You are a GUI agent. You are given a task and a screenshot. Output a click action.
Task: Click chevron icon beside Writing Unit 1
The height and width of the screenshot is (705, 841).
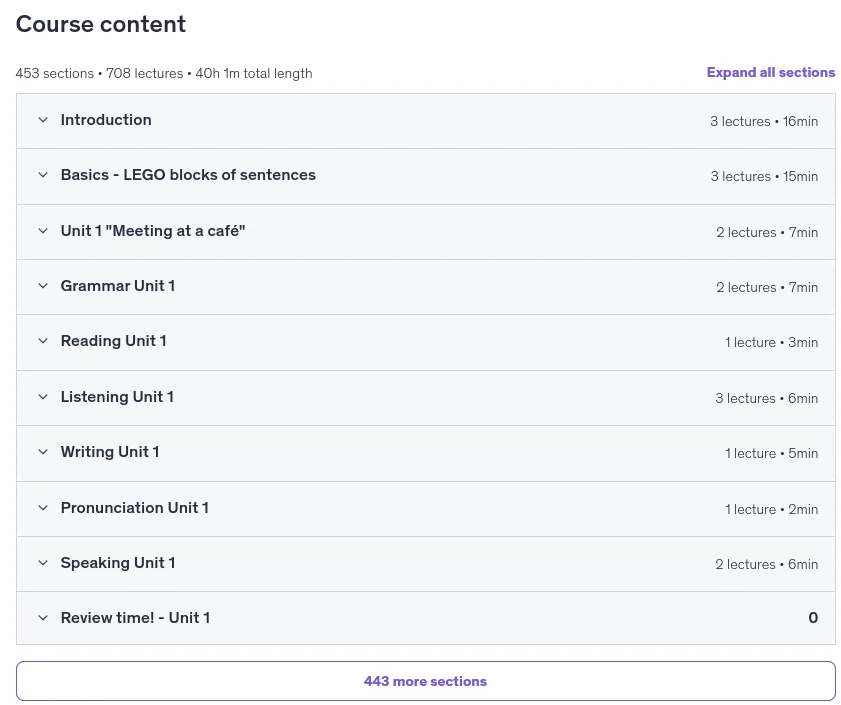click(43, 452)
